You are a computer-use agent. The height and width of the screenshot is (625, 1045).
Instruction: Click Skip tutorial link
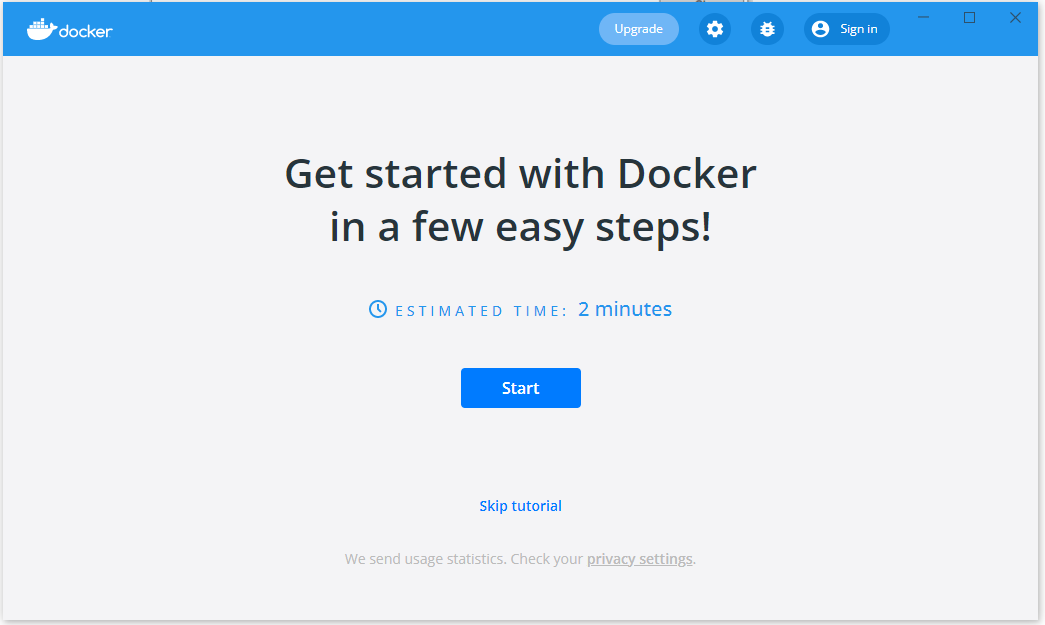click(521, 506)
